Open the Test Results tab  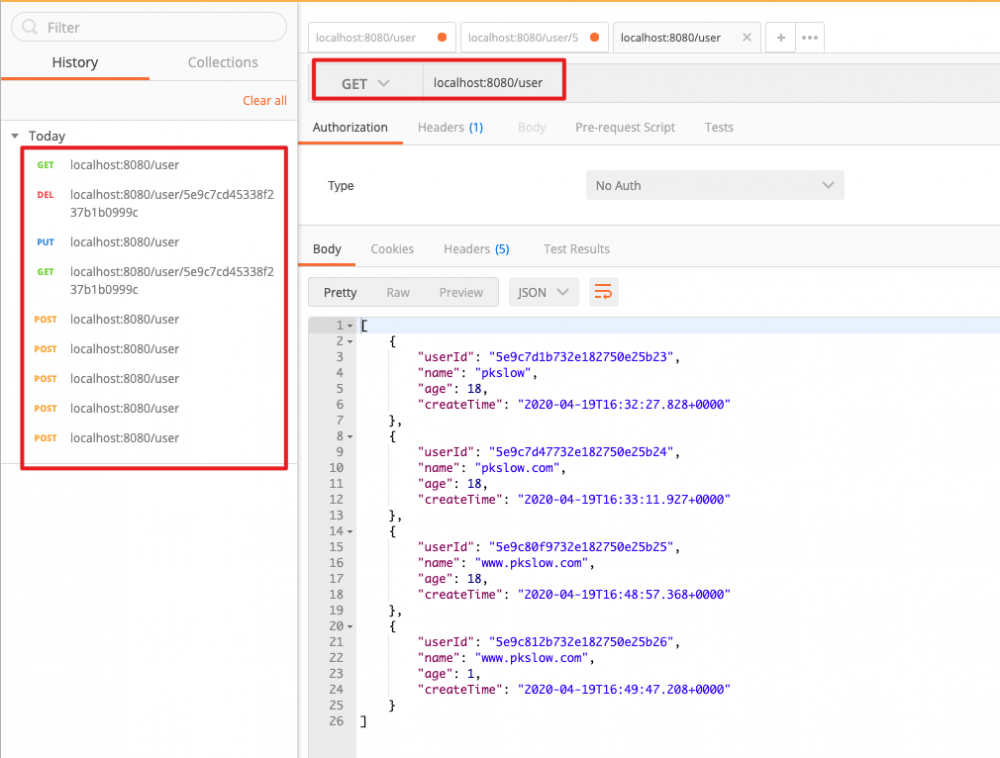576,249
